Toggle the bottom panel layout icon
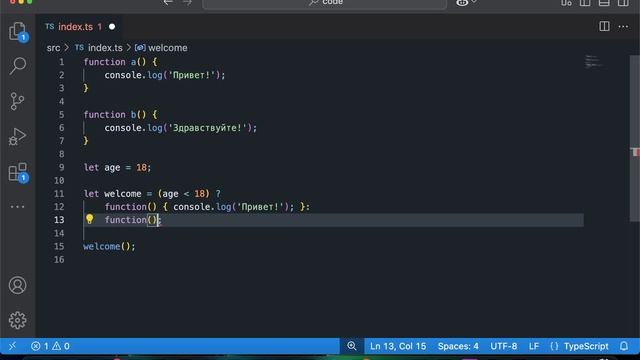Screen dimensions: 640x360 point(604,3)
